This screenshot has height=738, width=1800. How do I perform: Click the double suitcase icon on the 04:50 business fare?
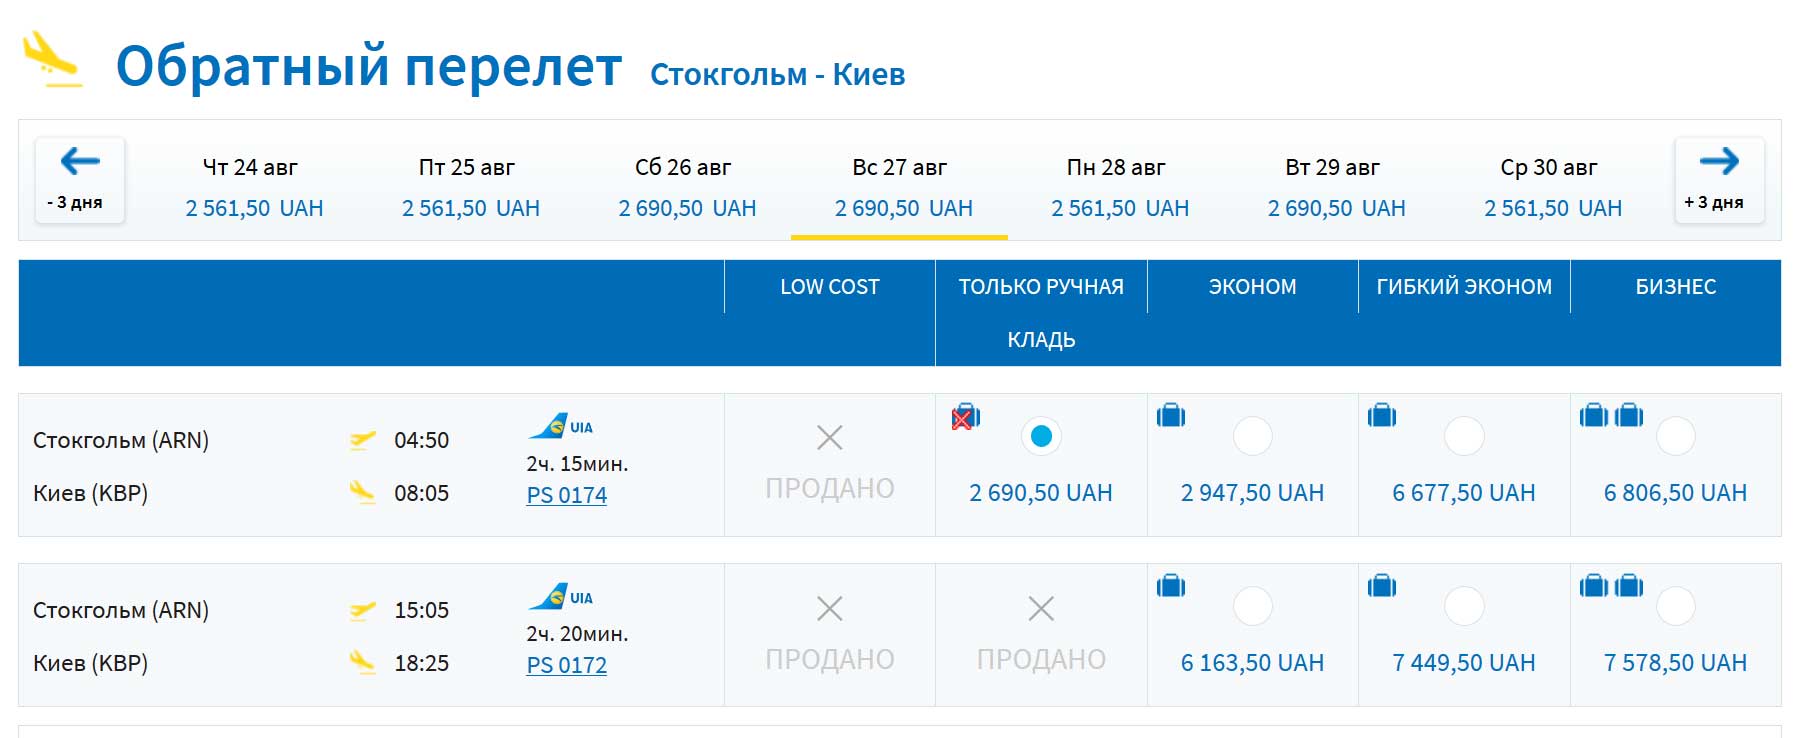(x=1611, y=414)
